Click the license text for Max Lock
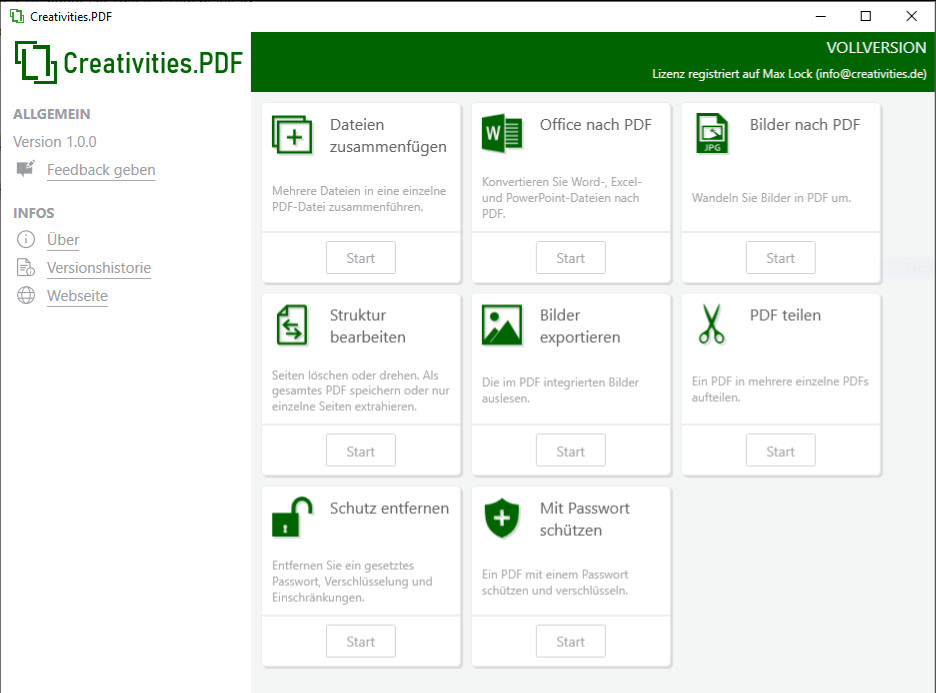The height and width of the screenshot is (693, 936). 789,74
